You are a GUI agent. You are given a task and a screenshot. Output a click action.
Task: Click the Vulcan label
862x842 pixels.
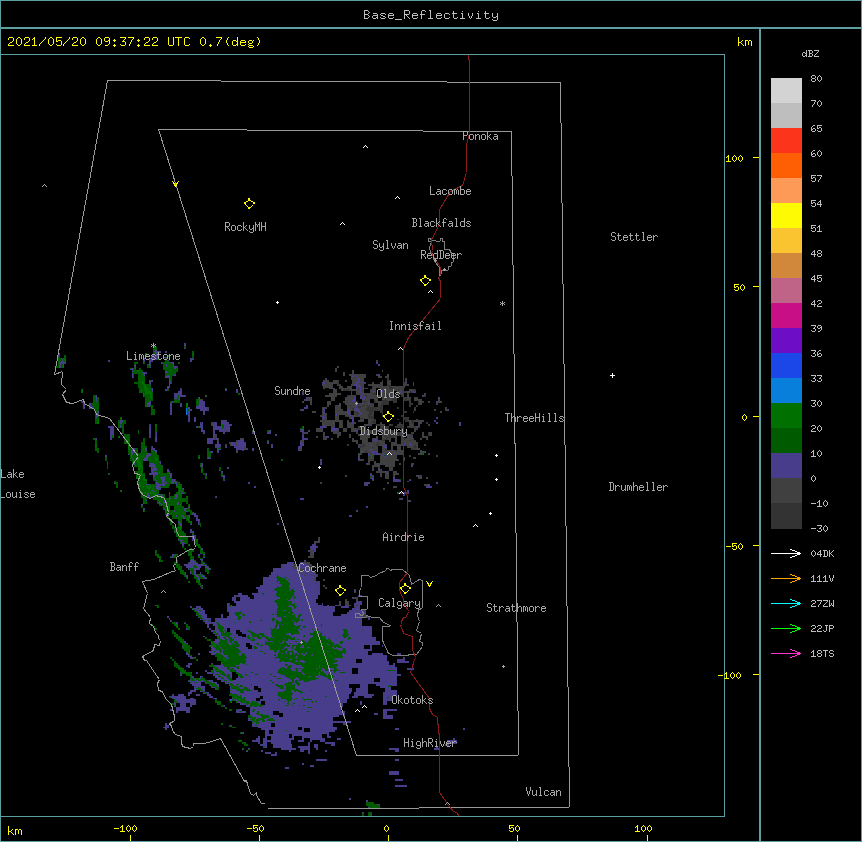pyautogui.click(x=543, y=792)
